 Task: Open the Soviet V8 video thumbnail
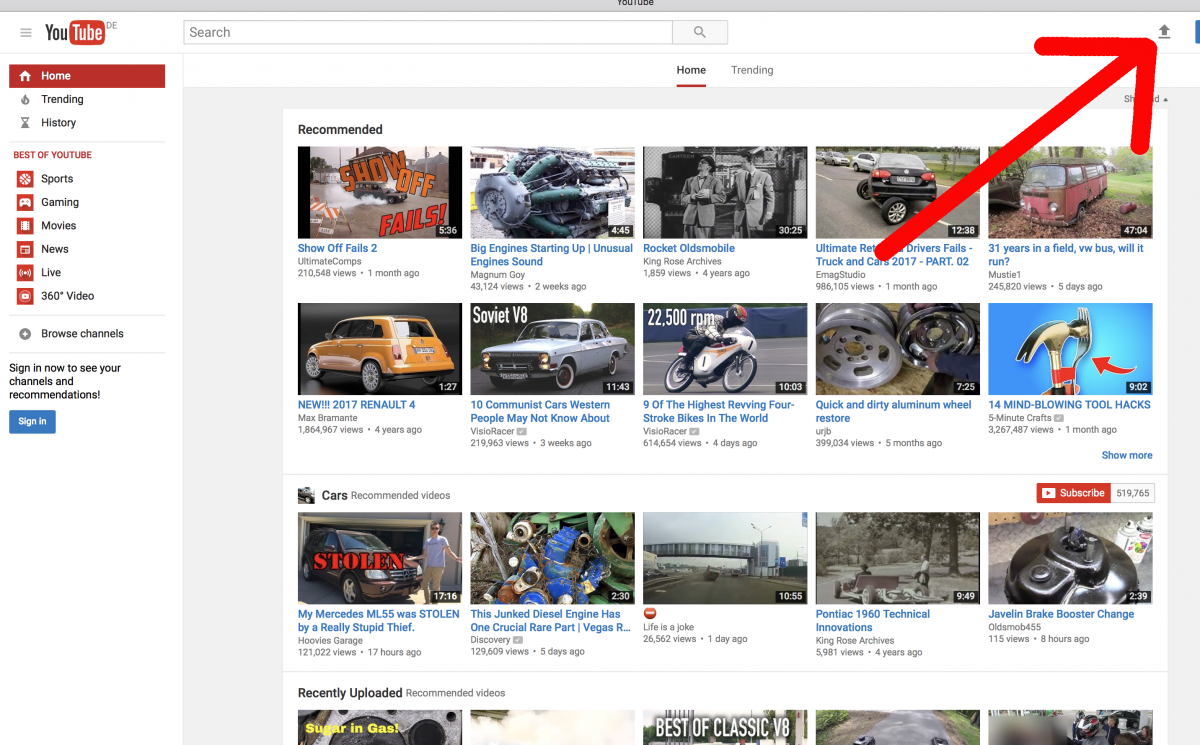pyautogui.click(x=552, y=349)
